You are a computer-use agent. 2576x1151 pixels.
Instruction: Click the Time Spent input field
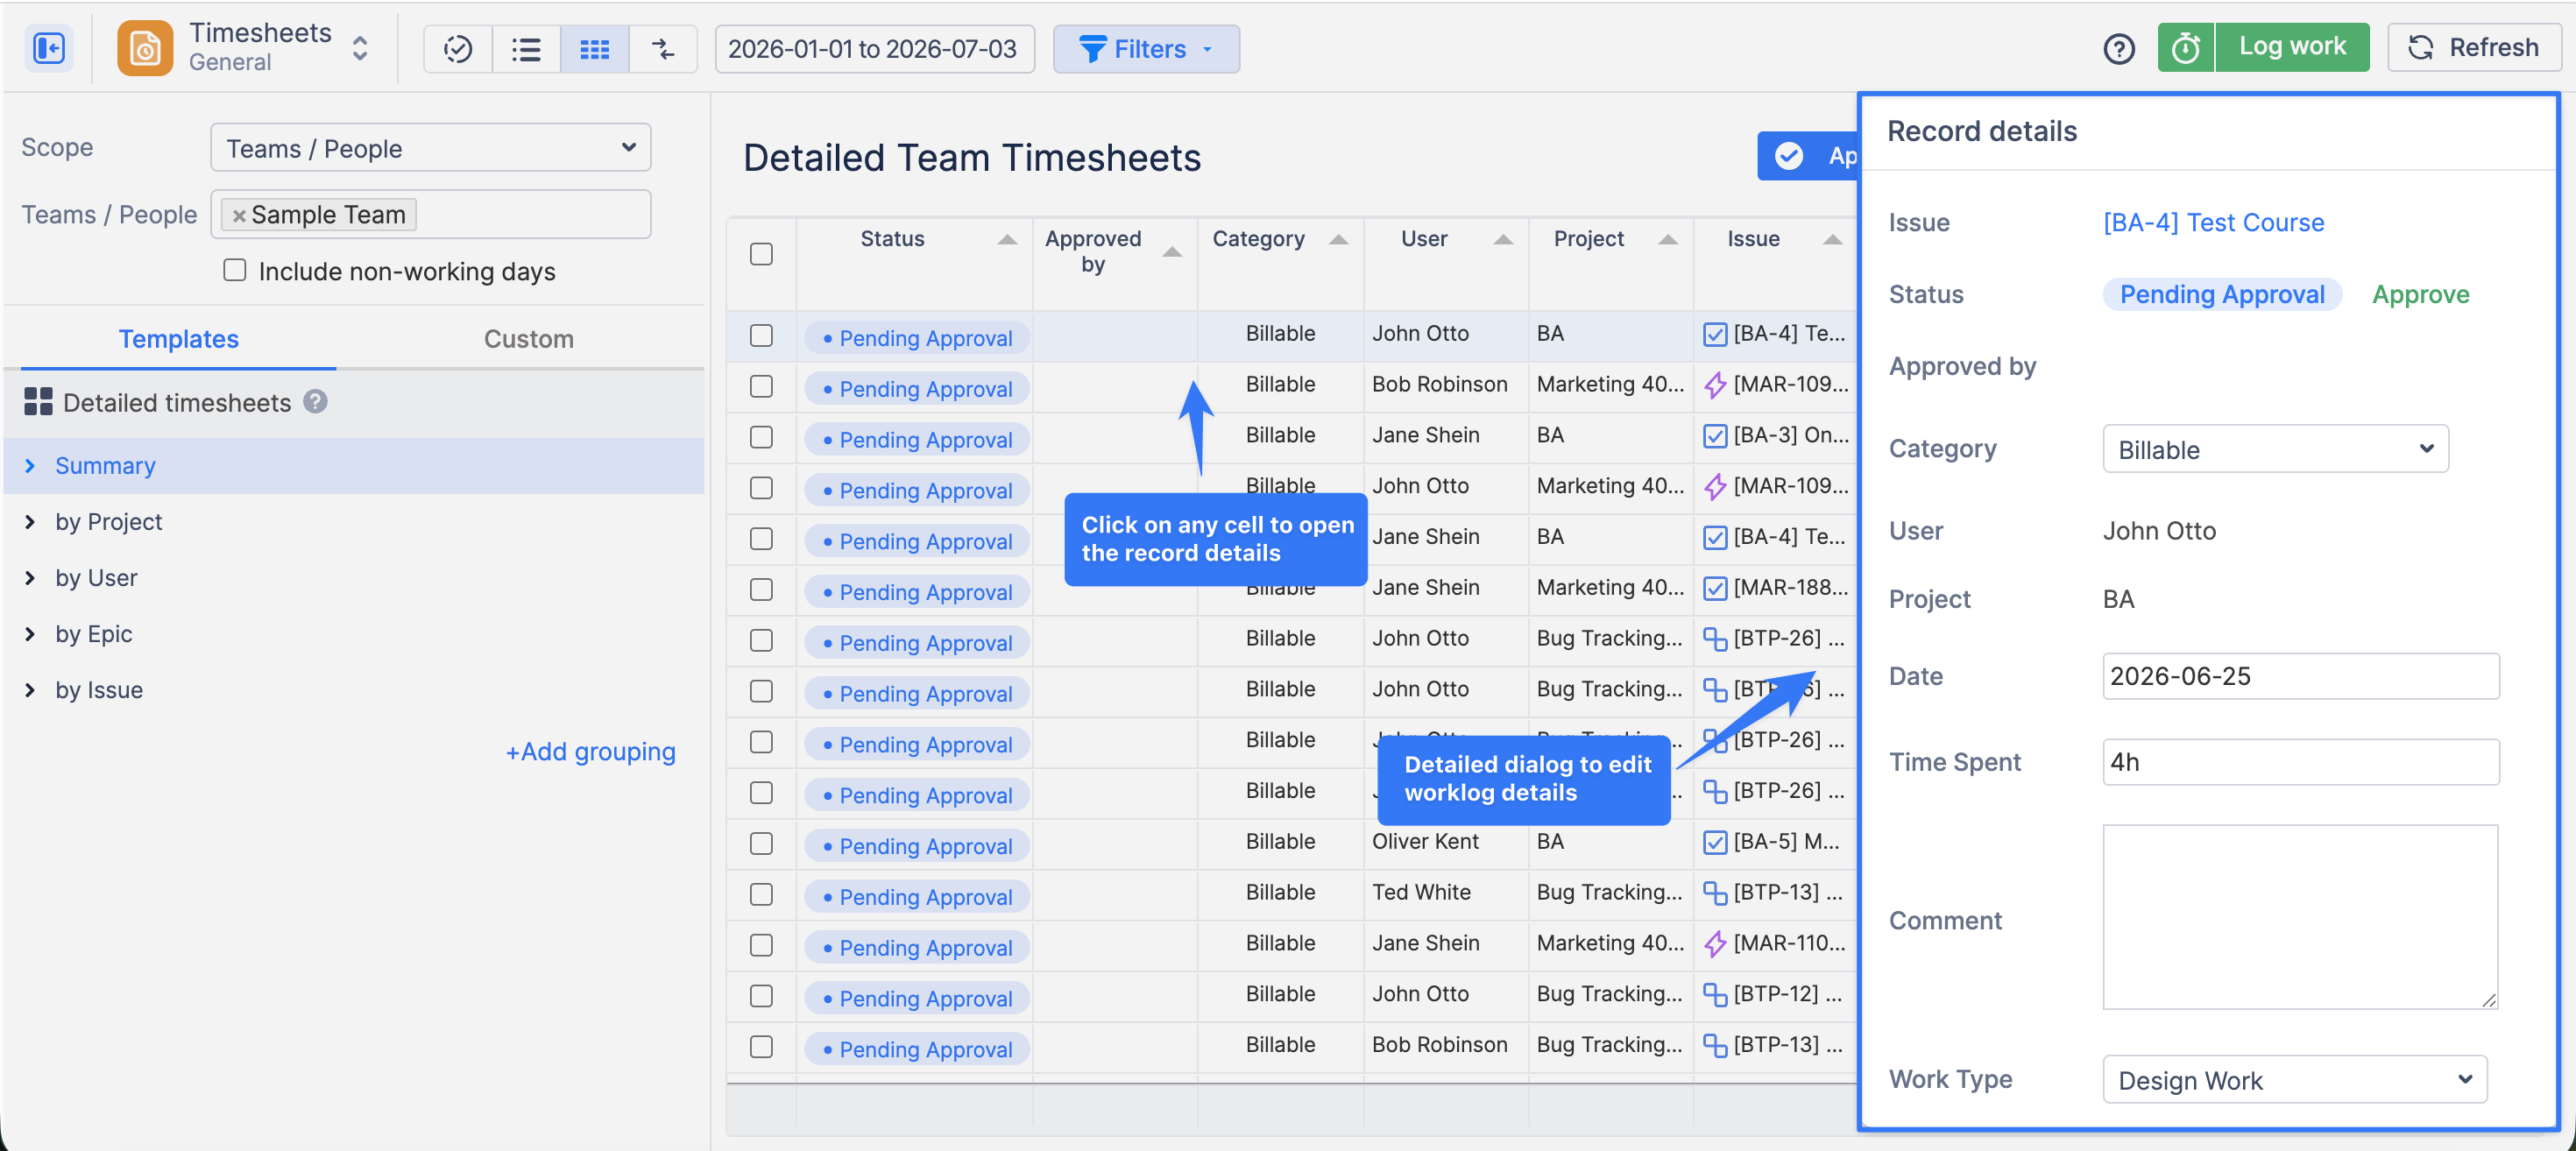[2300, 762]
